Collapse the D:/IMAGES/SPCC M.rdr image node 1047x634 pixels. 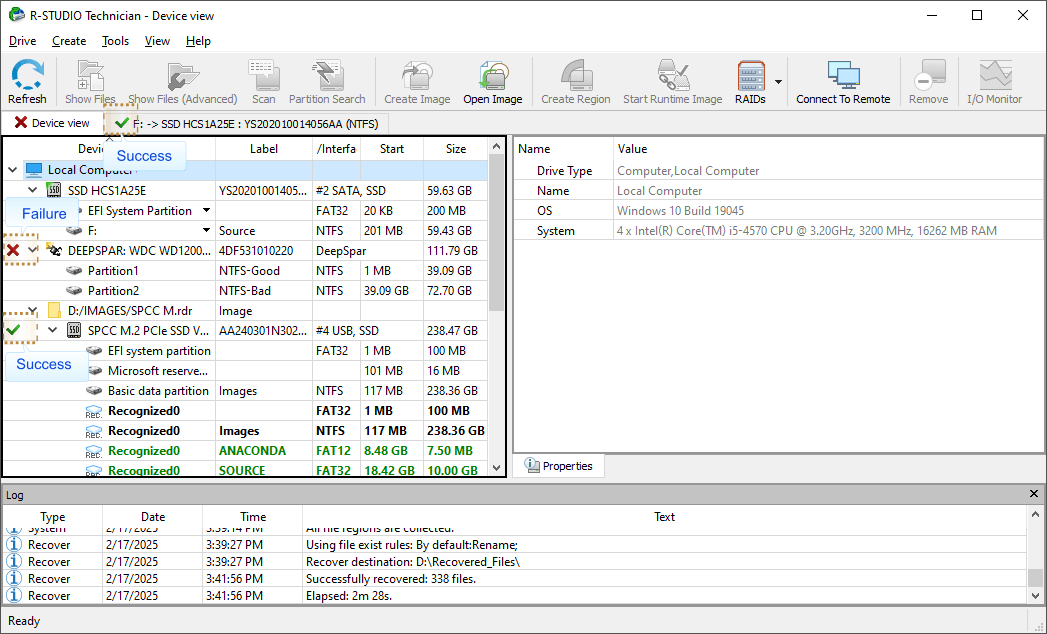coord(33,310)
